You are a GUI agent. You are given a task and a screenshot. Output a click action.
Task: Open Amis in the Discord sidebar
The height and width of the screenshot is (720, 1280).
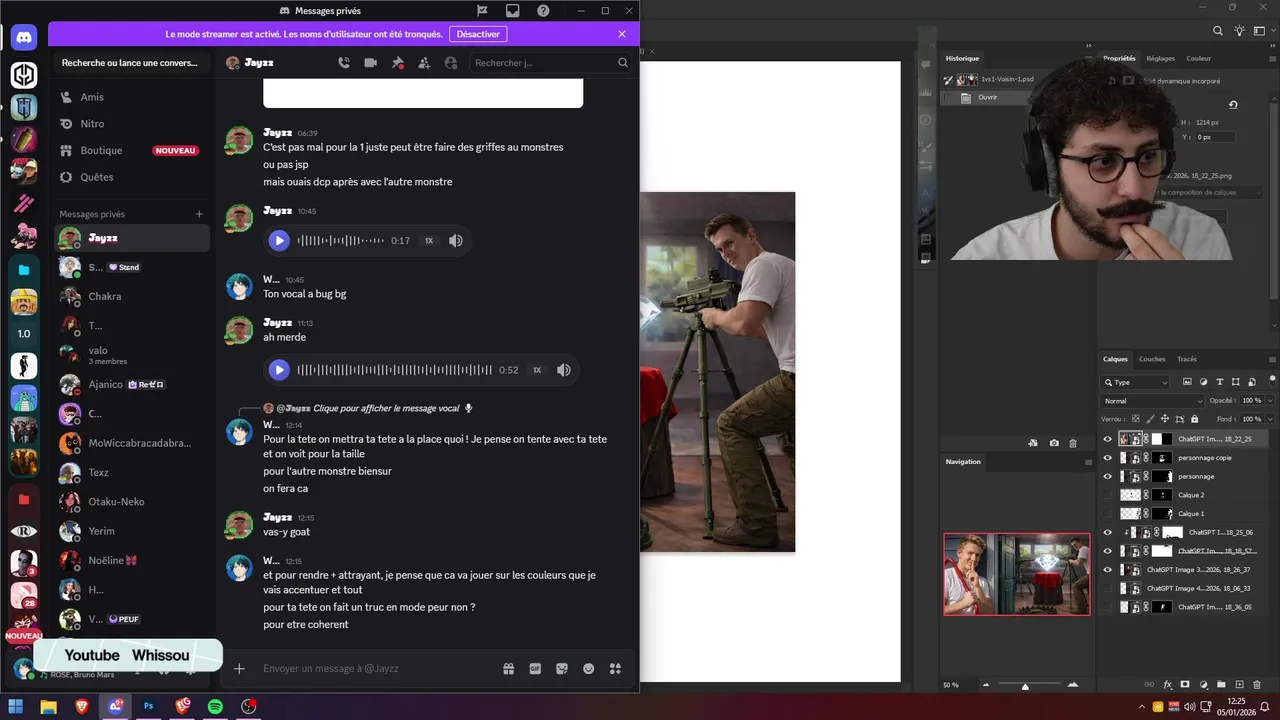[130, 97]
